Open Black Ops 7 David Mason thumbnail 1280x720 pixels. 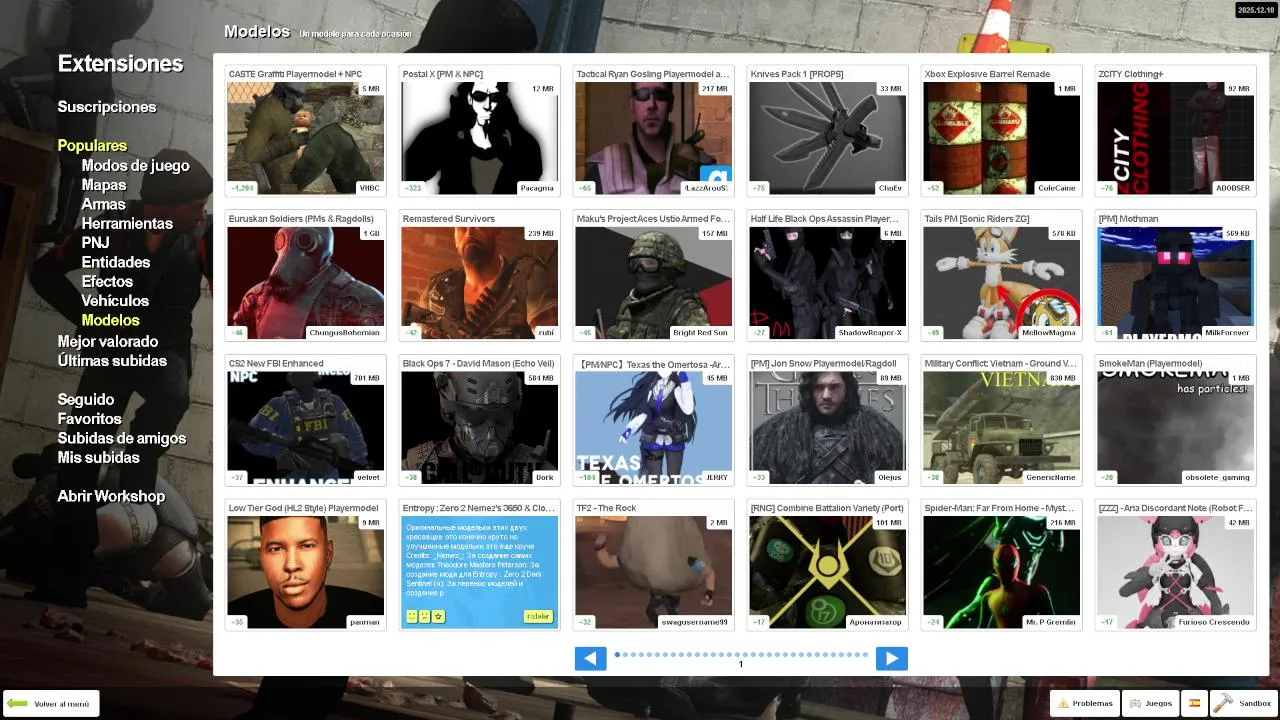480,428
